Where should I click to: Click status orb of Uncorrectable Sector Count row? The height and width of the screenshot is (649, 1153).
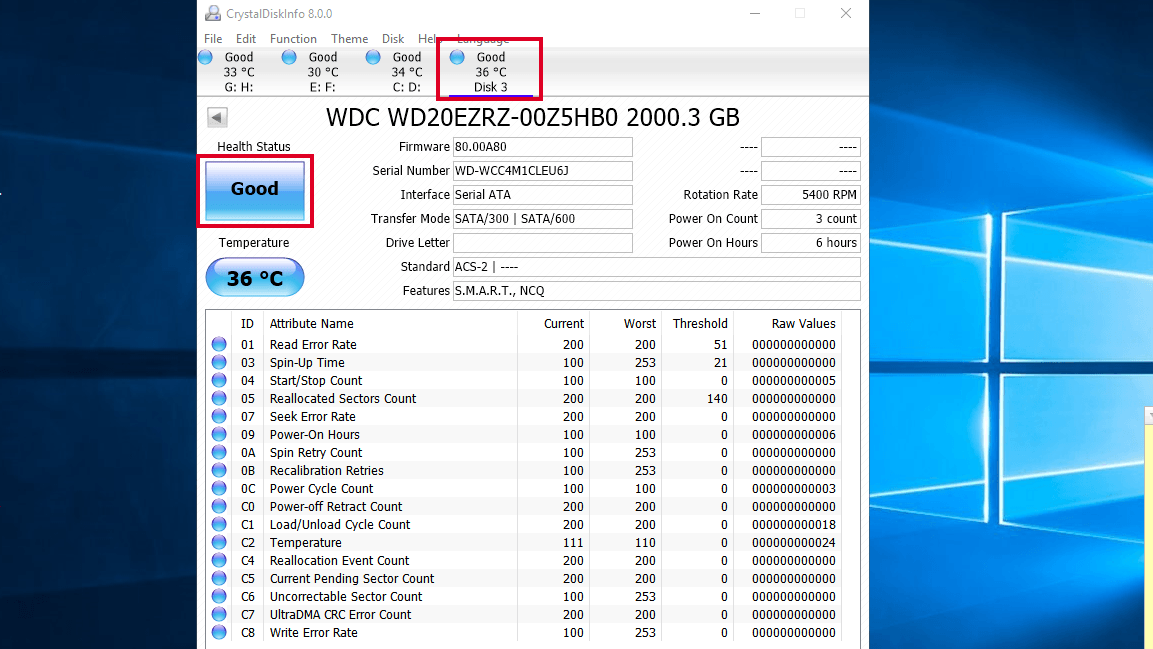pyautogui.click(x=219, y=596)
